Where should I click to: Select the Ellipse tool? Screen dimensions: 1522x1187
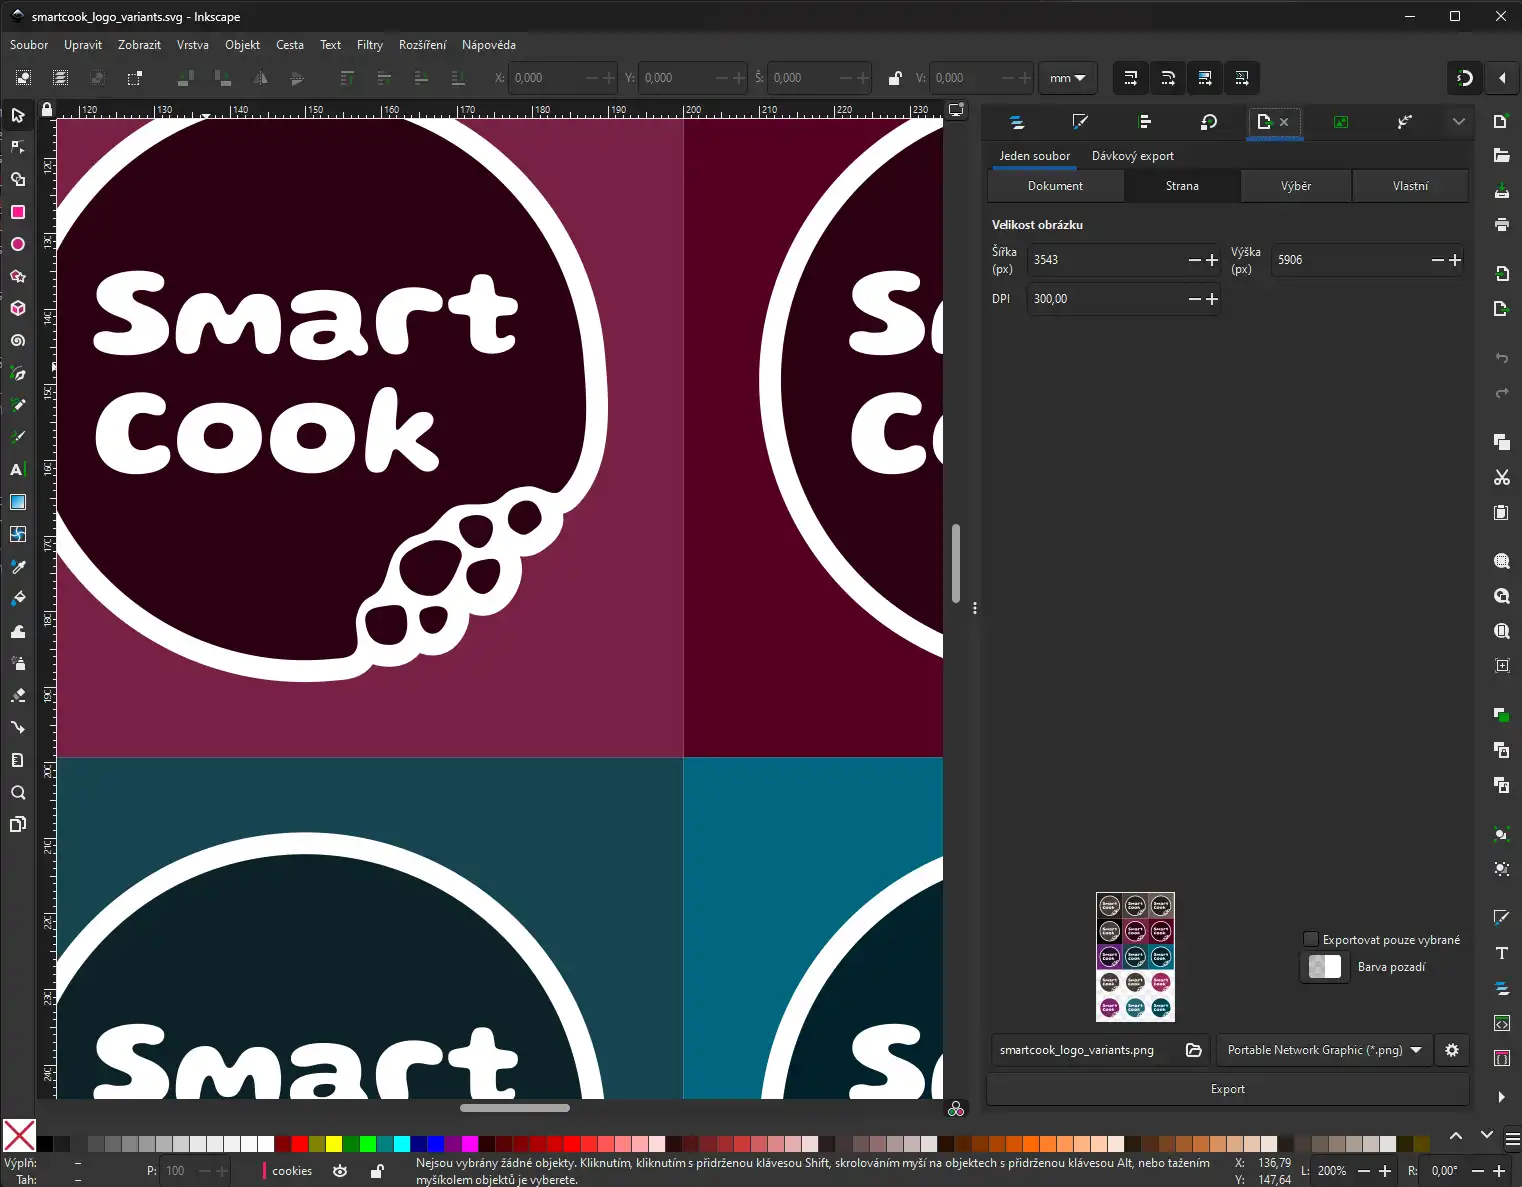pyautogui.click(x=18, y=244)
